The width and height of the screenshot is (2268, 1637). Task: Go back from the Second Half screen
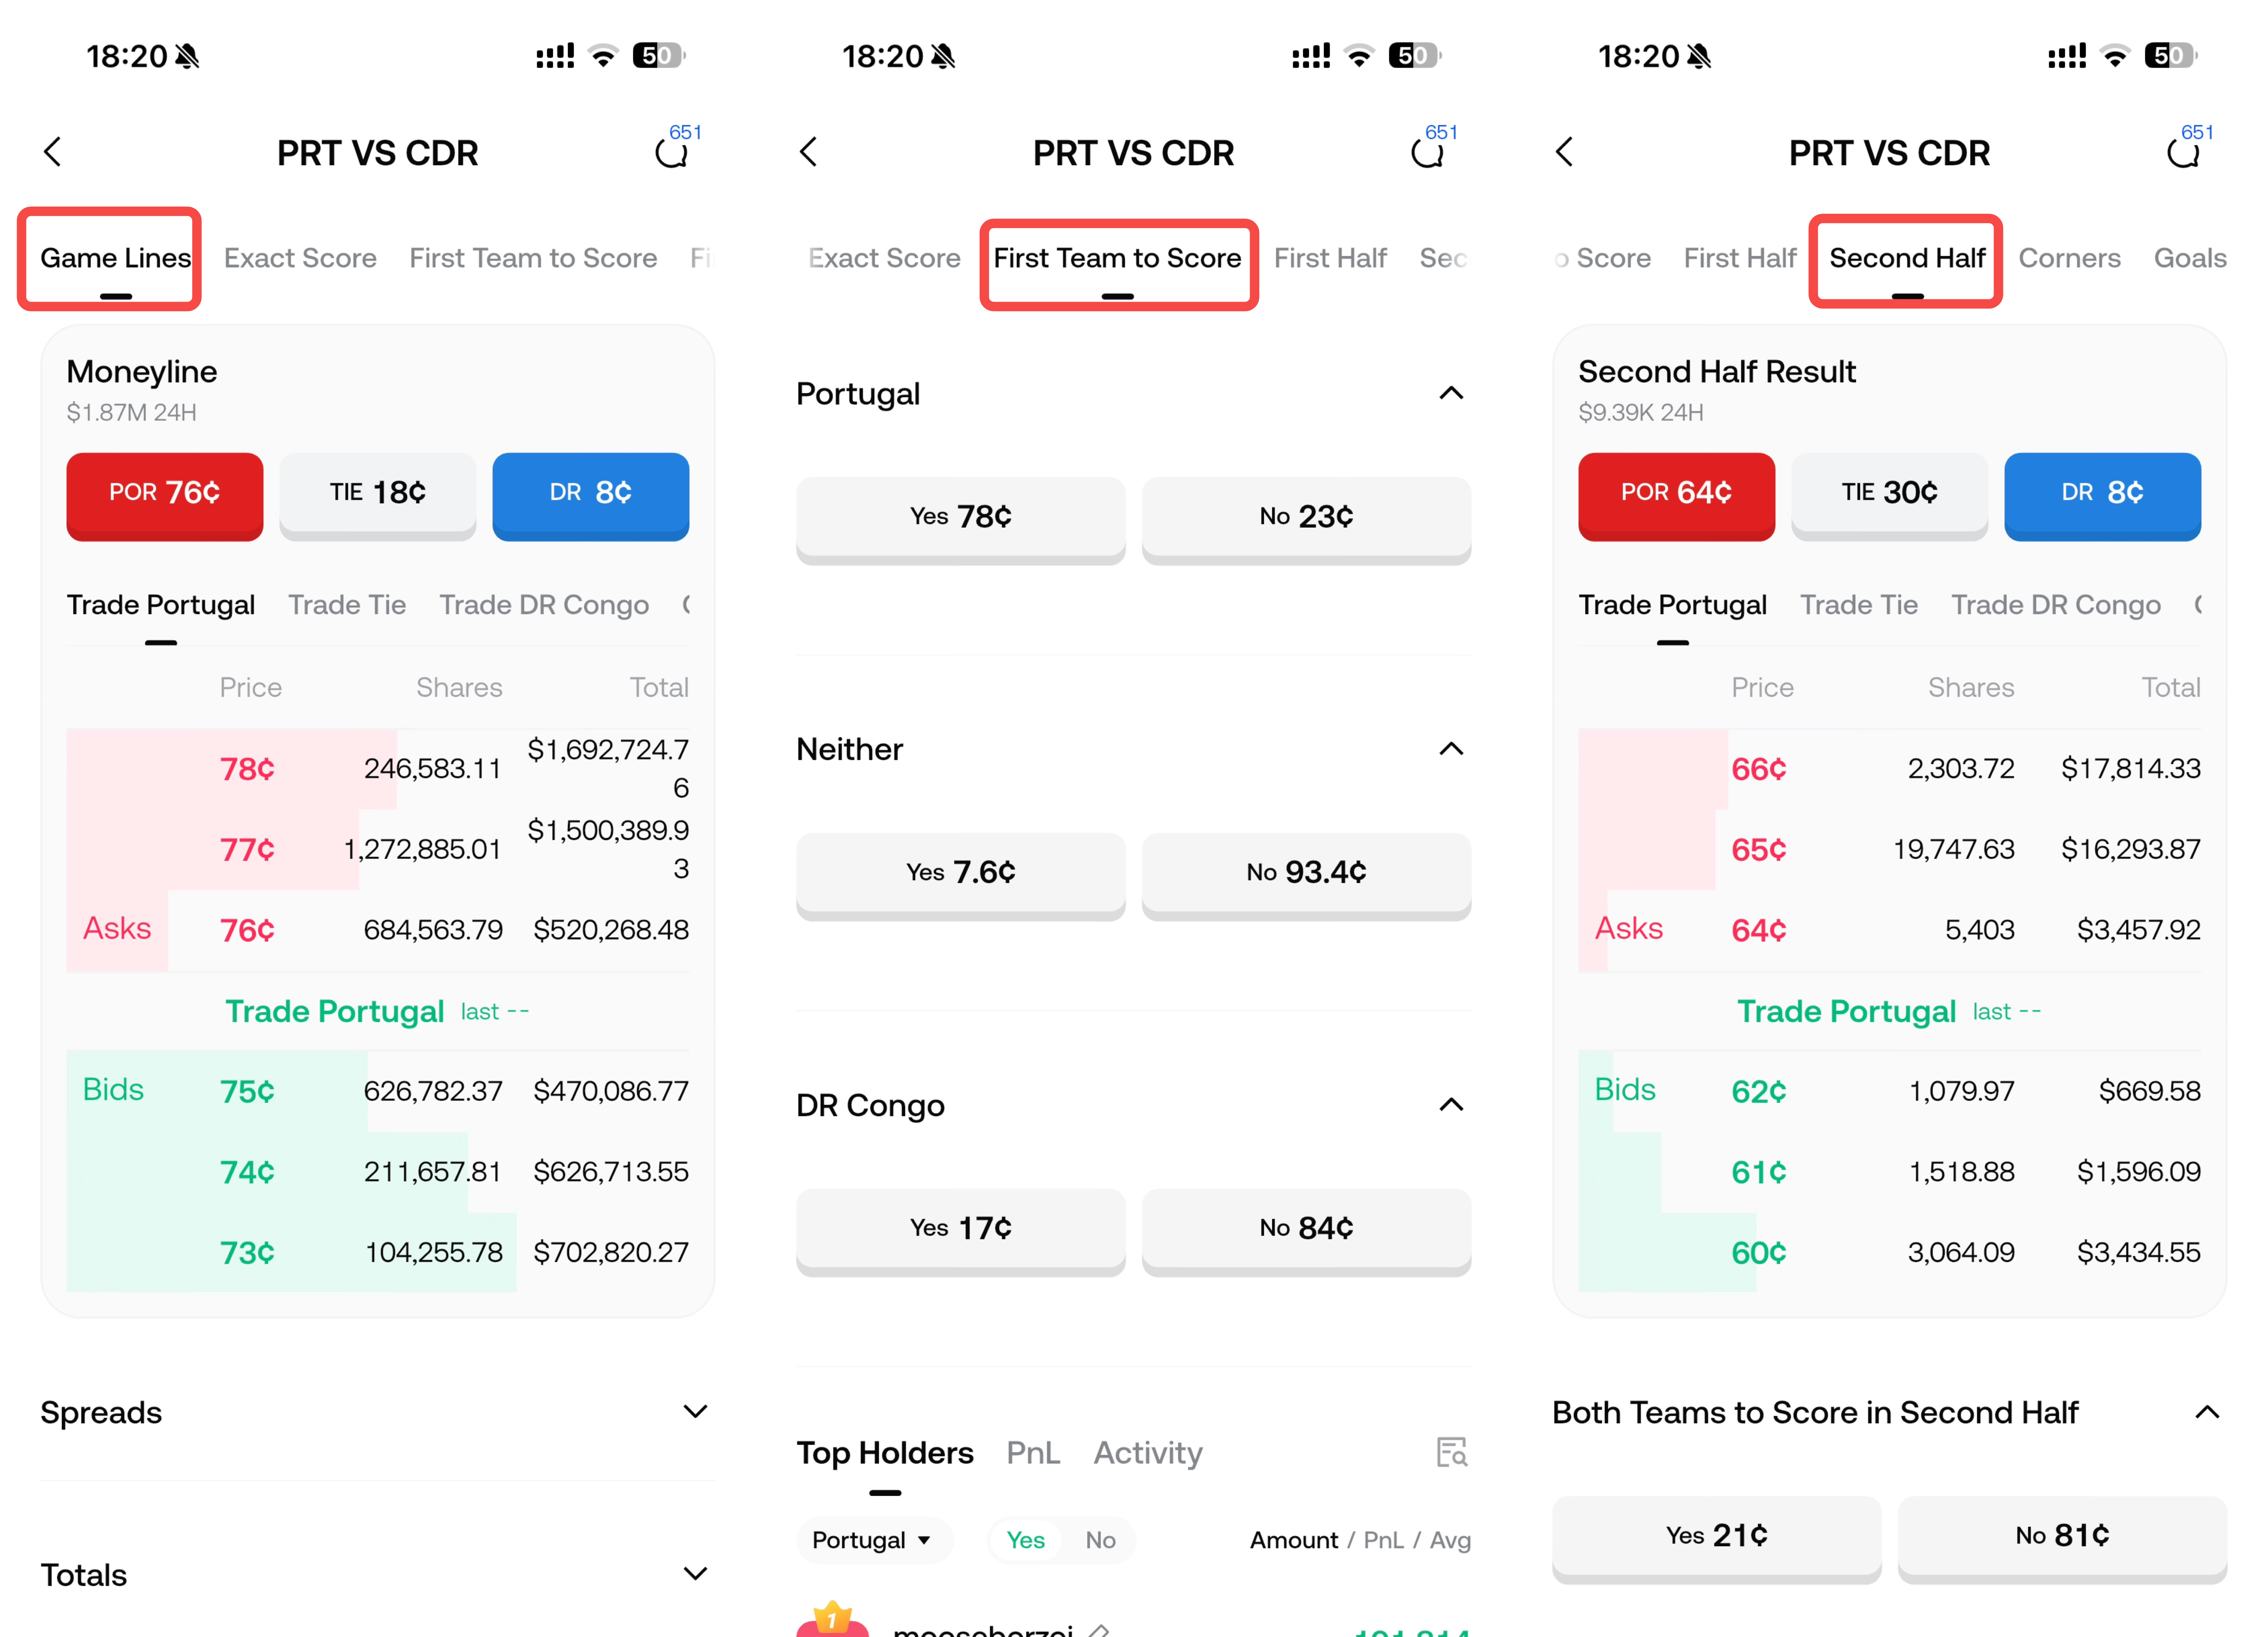(1565, 152)
